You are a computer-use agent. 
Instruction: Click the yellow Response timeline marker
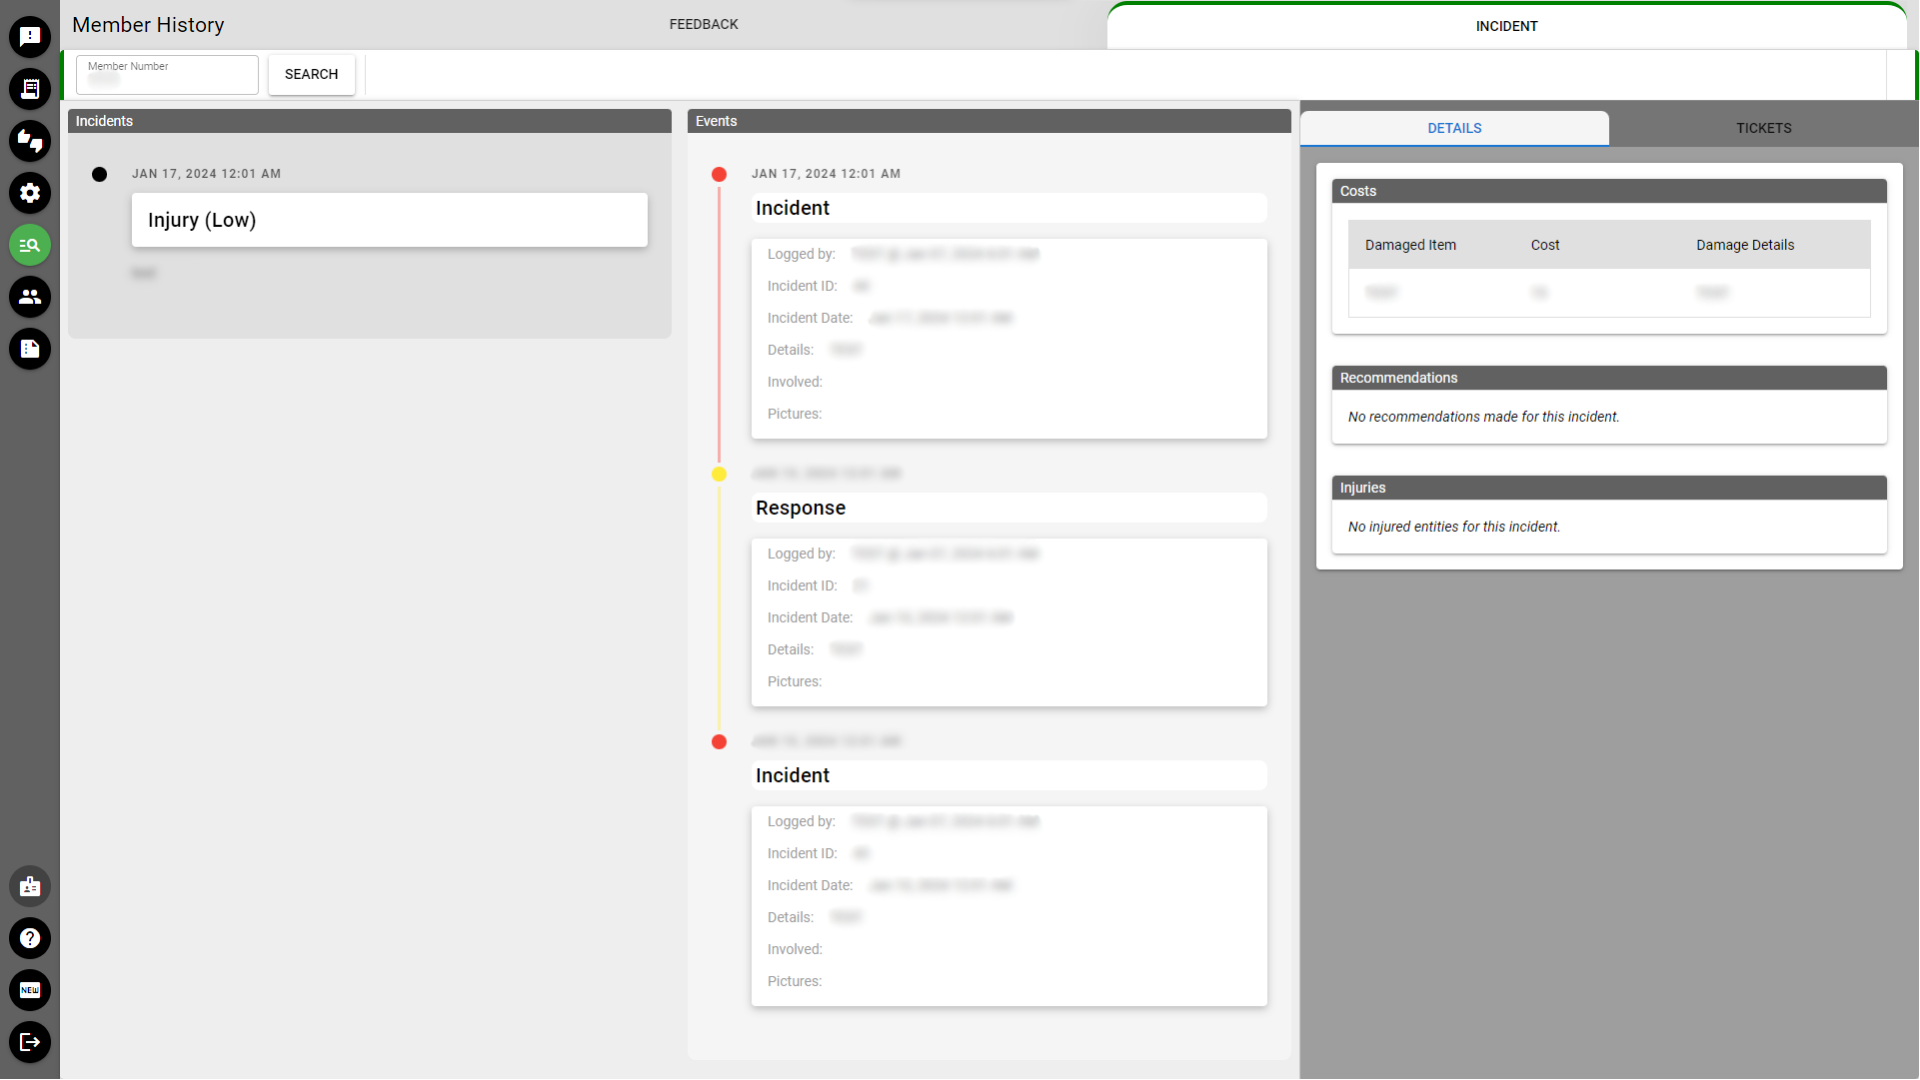pyautogui.click(x=719, y=474)
